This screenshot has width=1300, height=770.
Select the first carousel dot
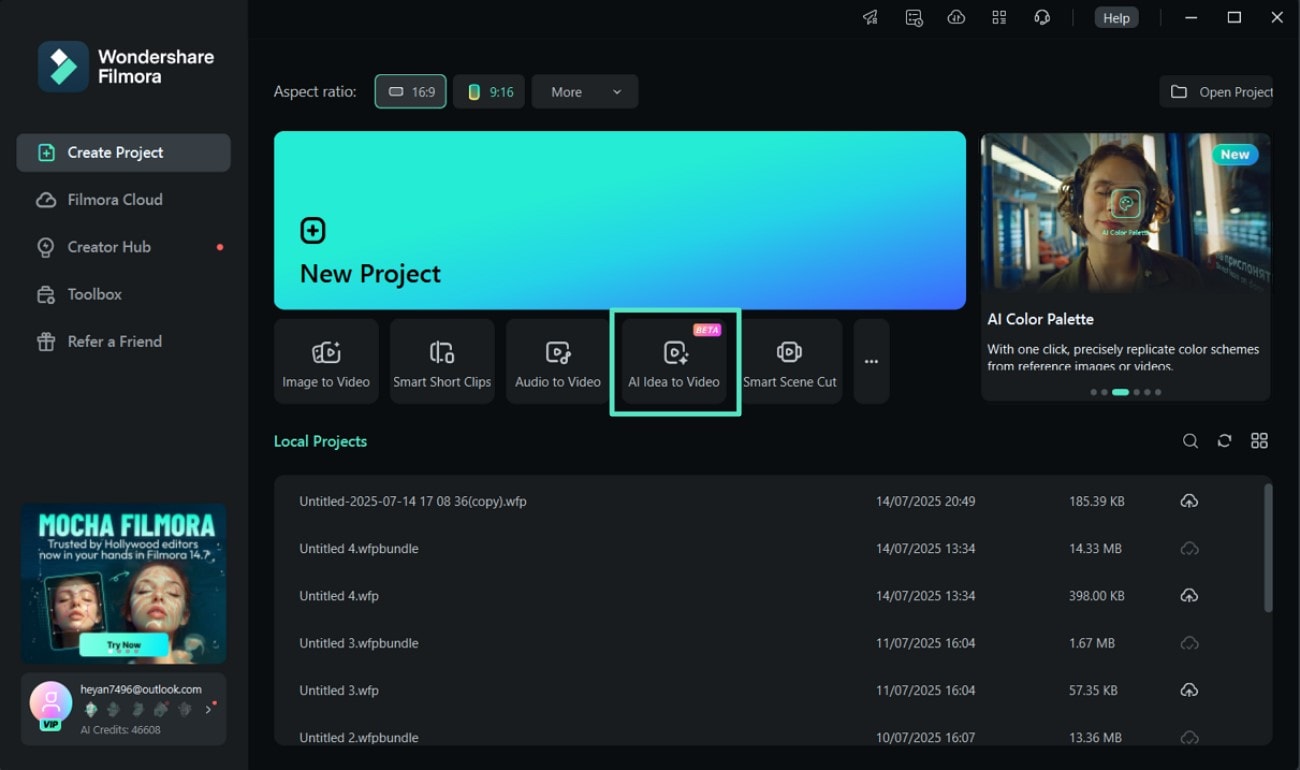(1093, 392)
